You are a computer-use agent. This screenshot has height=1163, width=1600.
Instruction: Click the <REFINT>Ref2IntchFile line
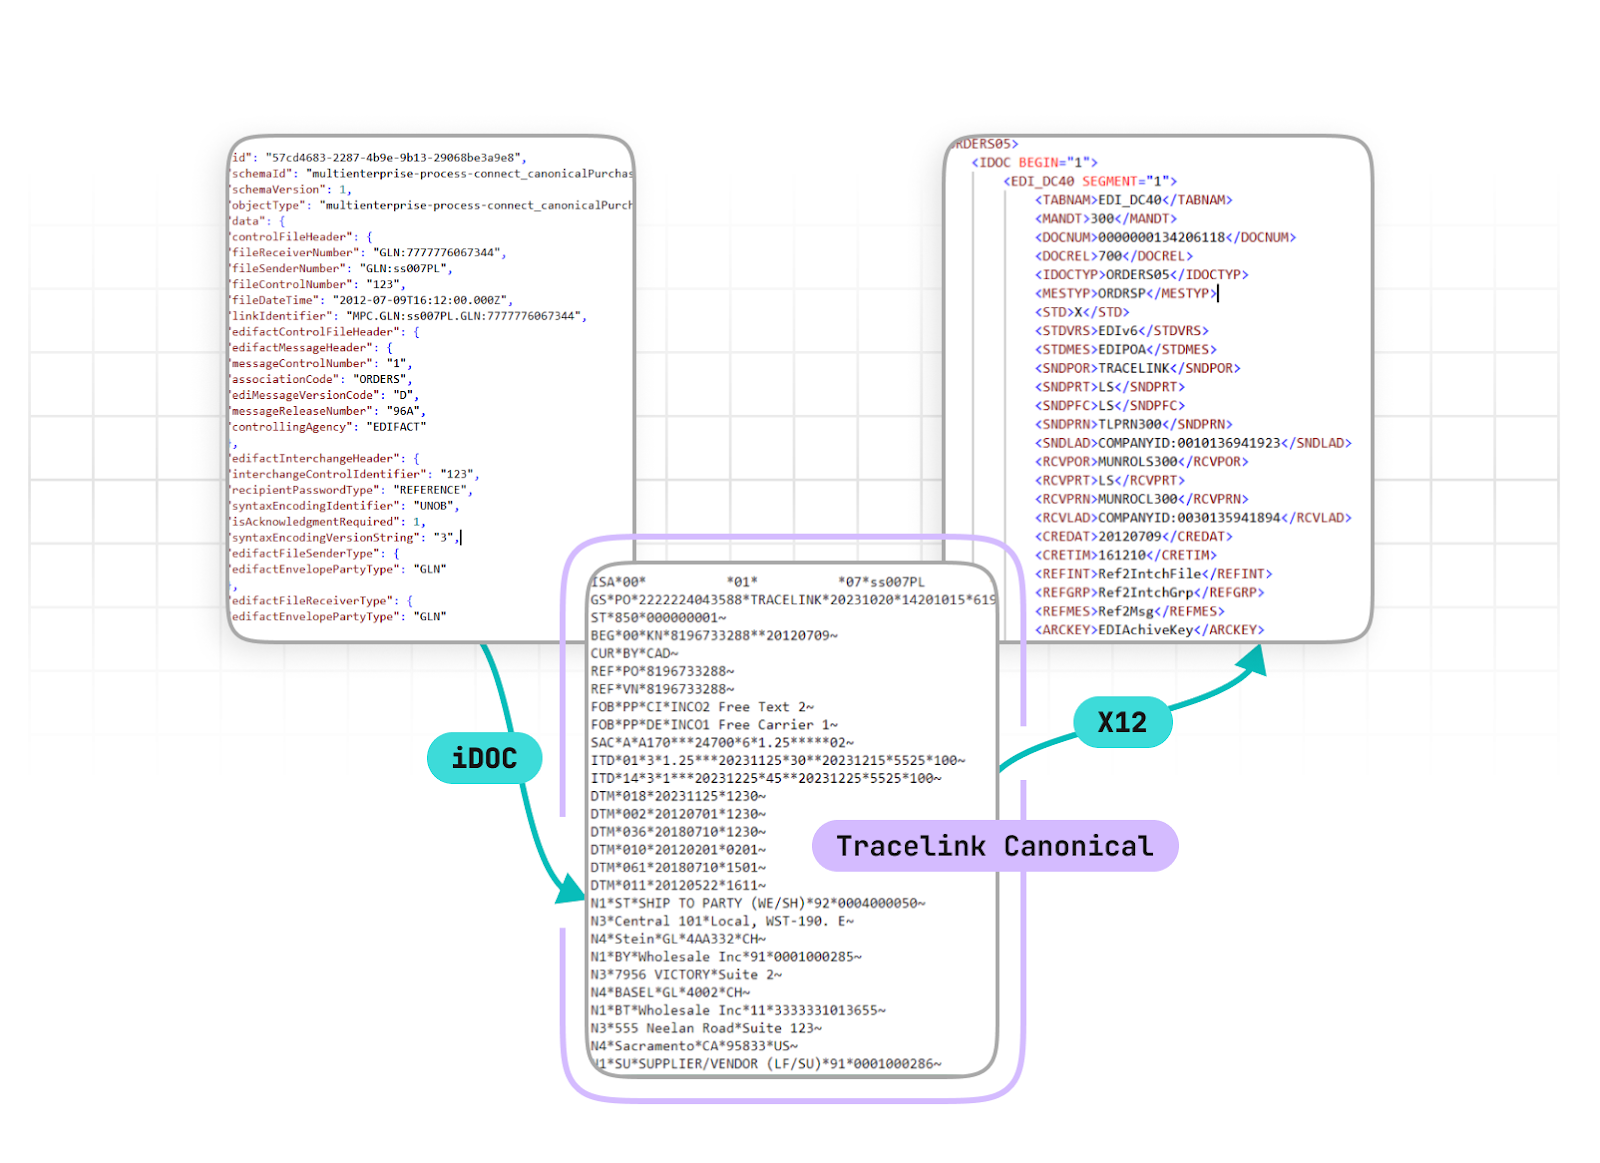pyautogui.click(x=1154, y=574)
